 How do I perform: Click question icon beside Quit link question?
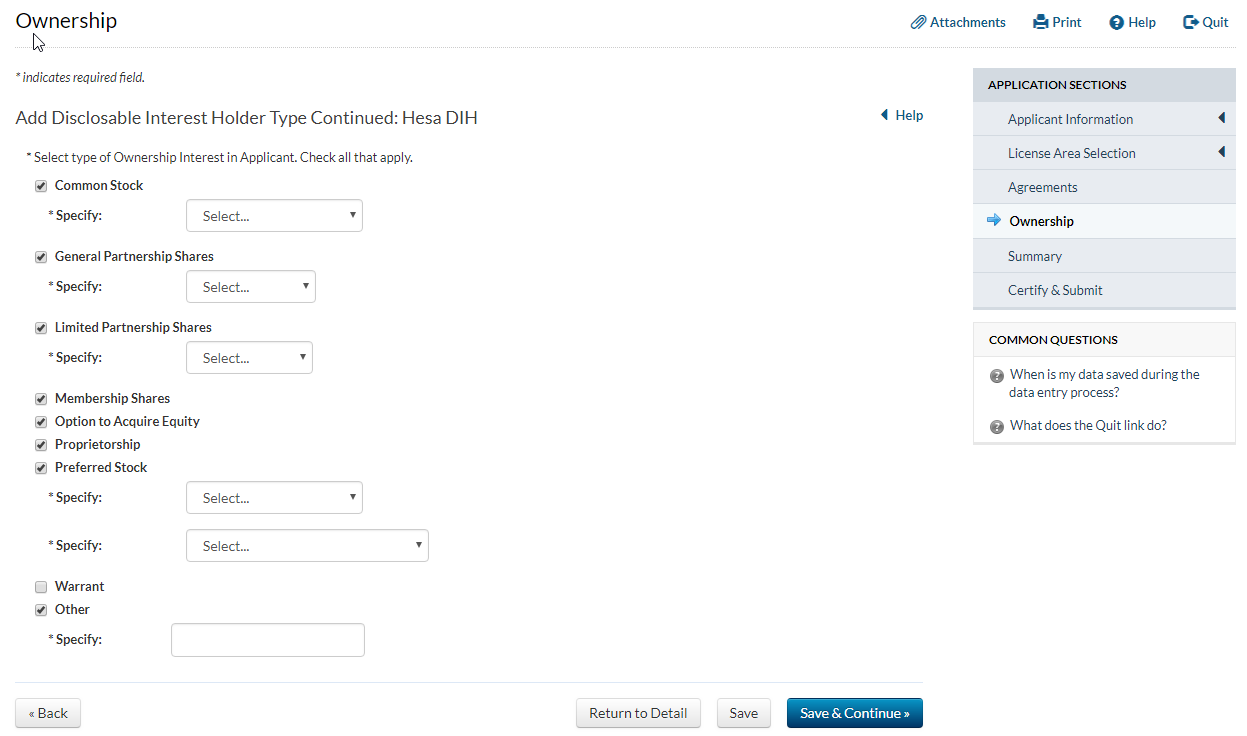[997, 427]
